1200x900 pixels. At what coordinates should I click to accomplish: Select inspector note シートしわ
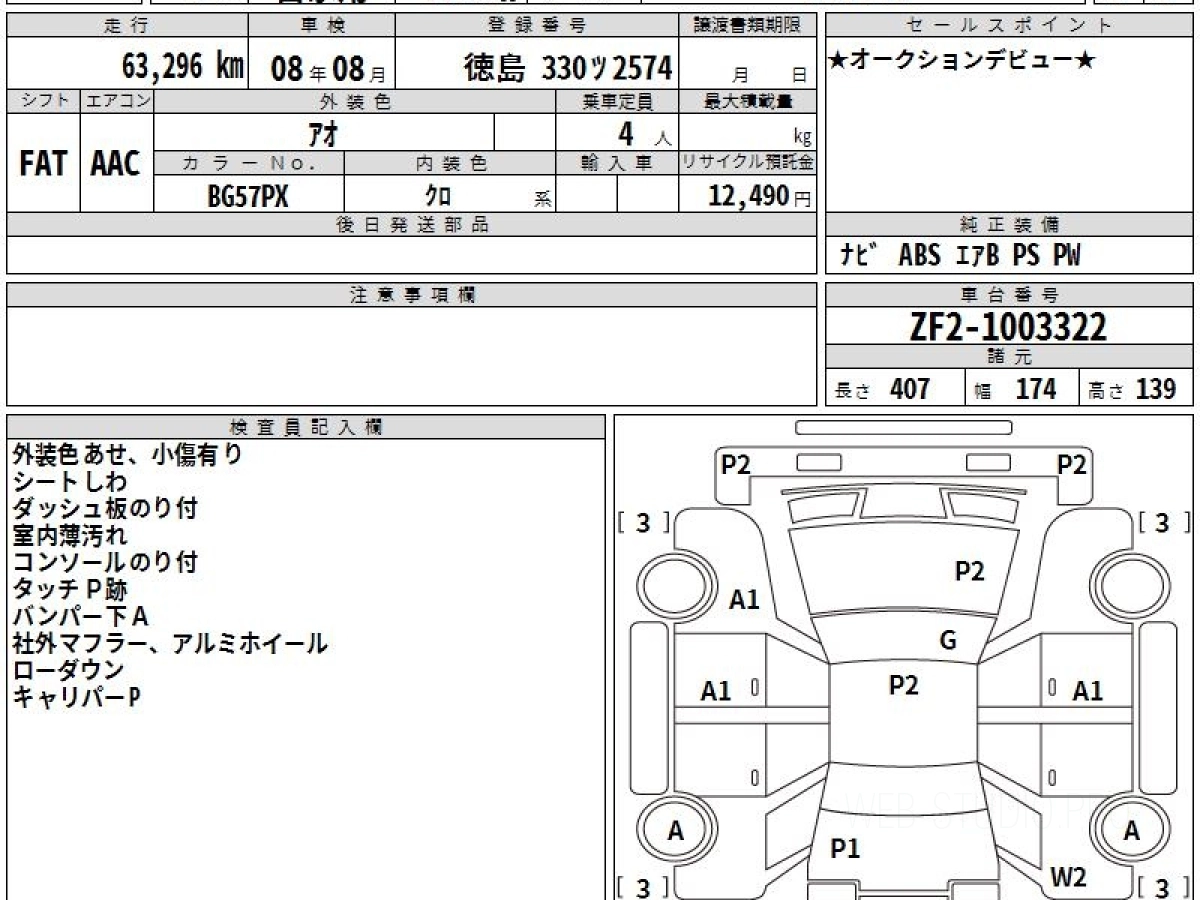click(x=70, y=482)
